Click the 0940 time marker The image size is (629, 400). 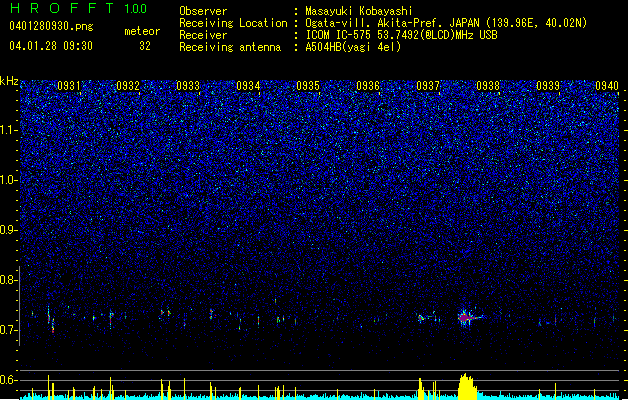pos(607,85)
